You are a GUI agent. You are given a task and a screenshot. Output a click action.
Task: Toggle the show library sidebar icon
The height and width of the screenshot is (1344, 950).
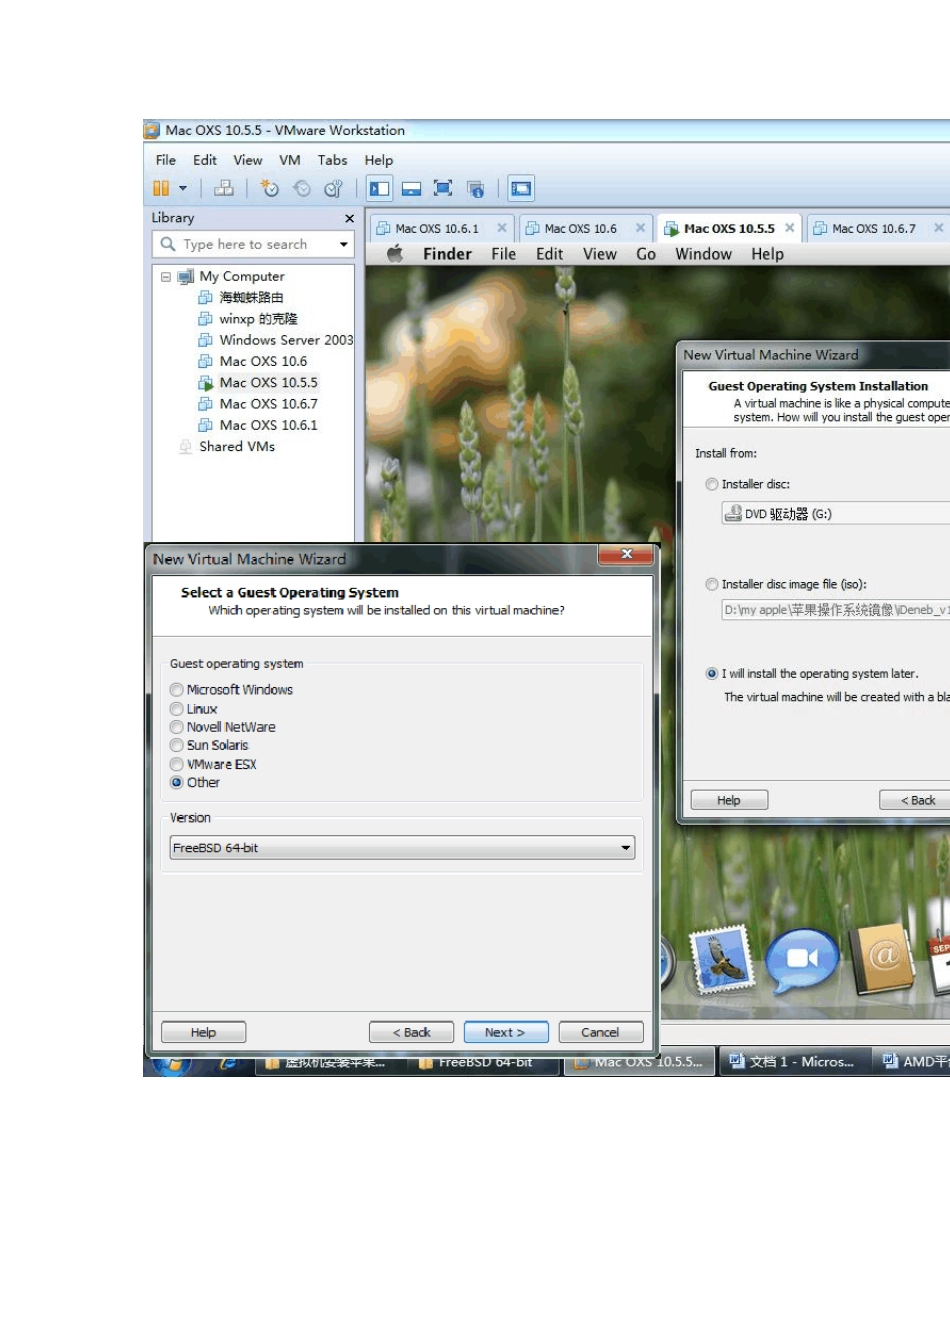379,188
